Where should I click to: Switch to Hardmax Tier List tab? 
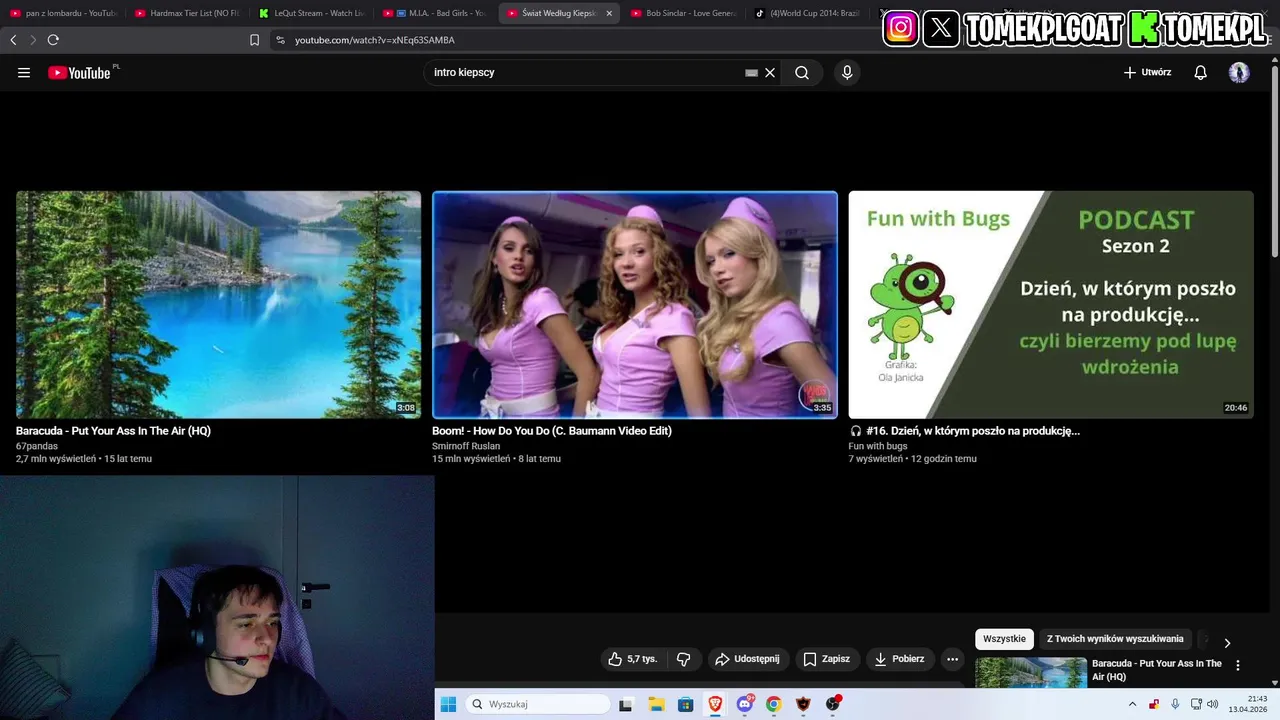coord(187,13)
